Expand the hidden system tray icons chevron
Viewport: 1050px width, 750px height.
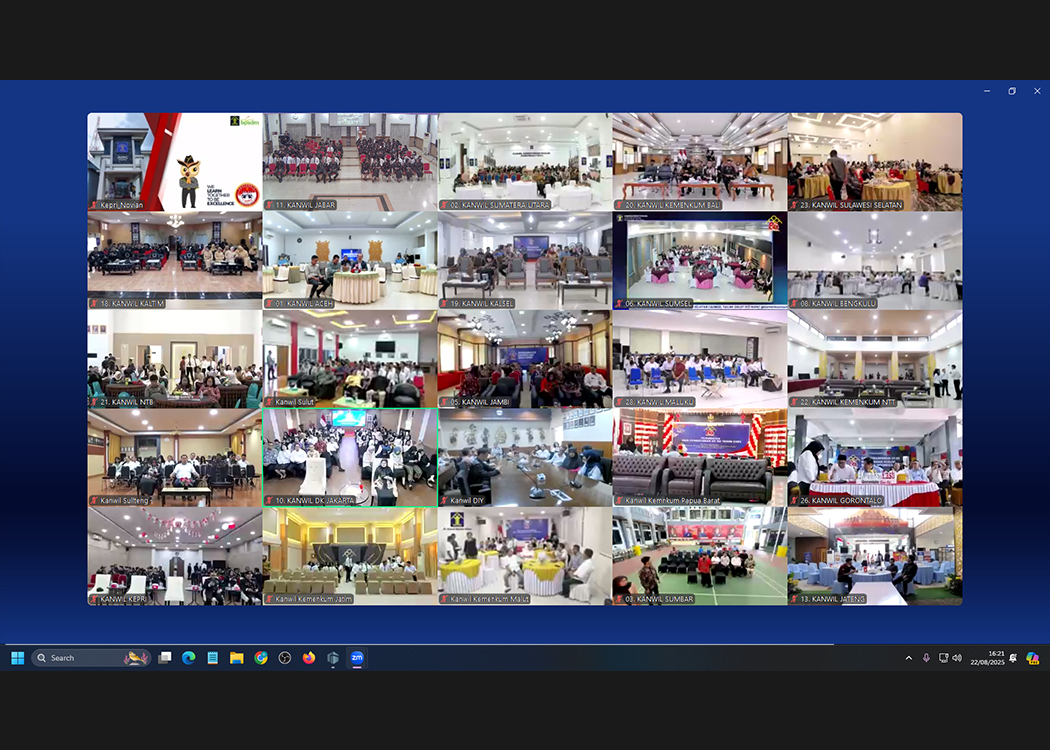pos(908,658)
